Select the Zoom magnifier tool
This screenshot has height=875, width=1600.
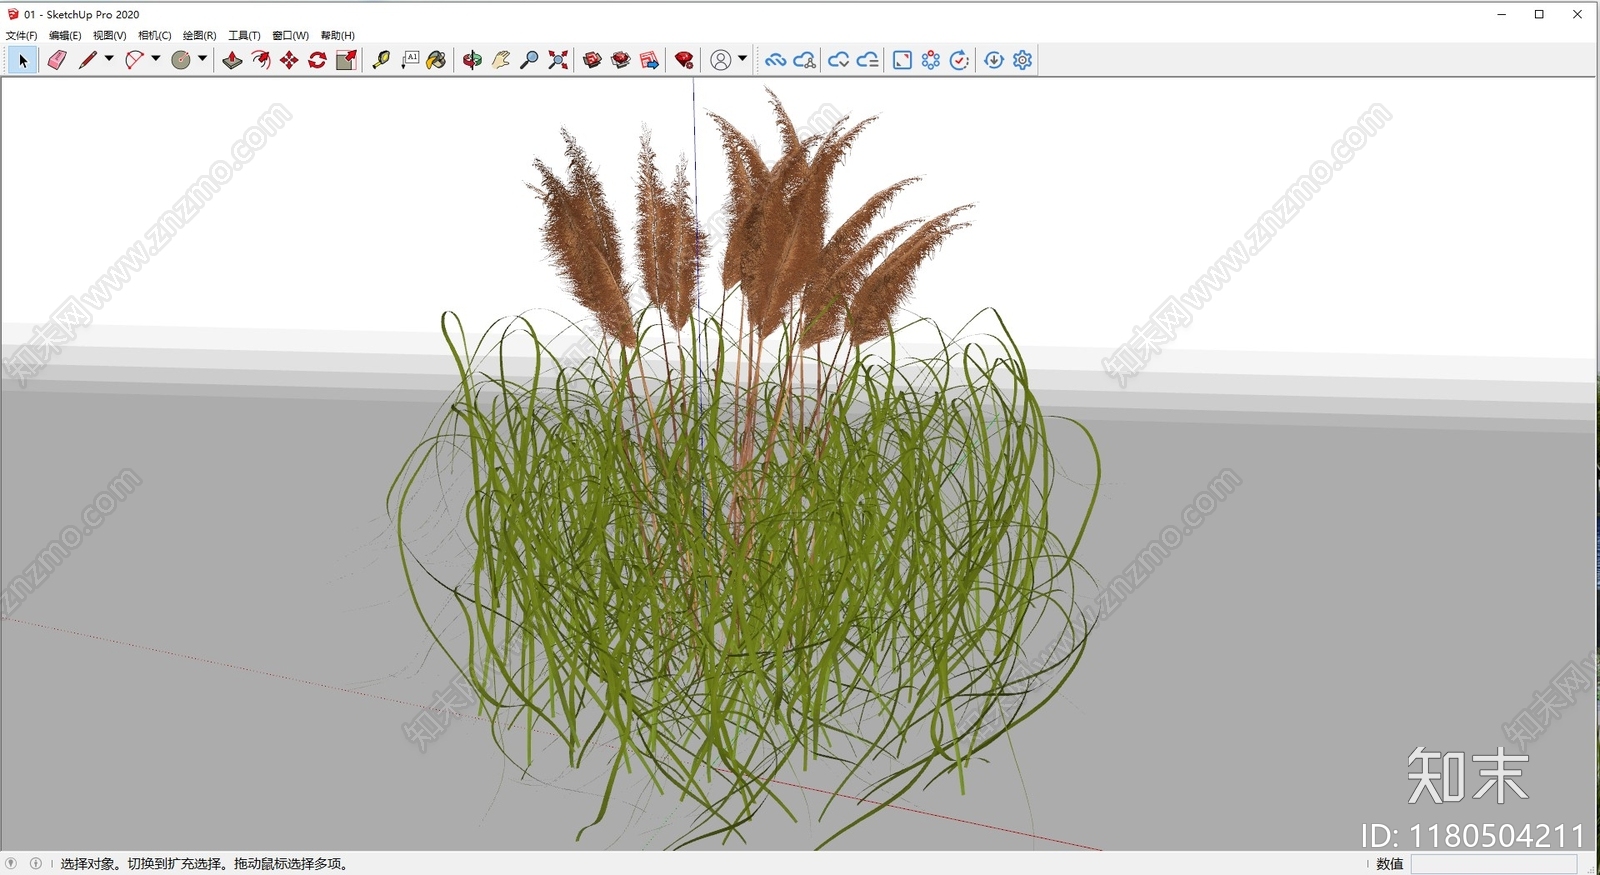(529, 60)
